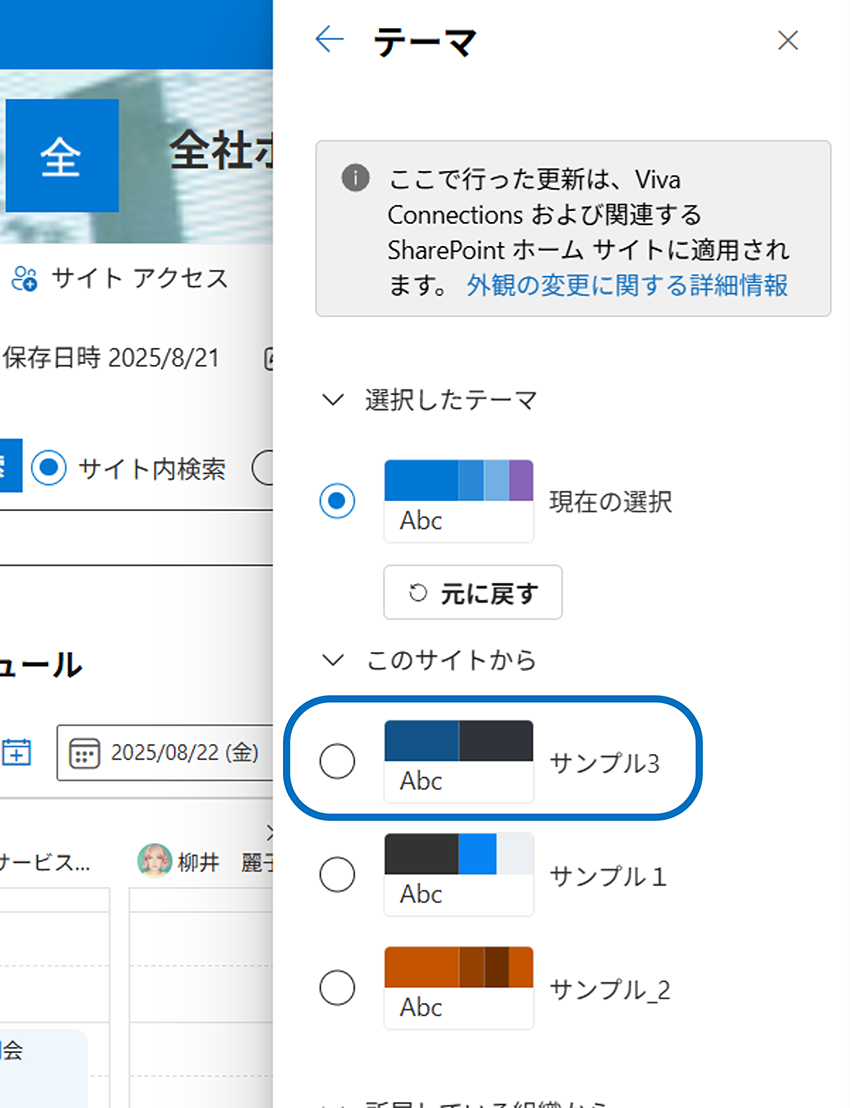Pick the サンプル_2 theme radio button

tap(337, 989)
